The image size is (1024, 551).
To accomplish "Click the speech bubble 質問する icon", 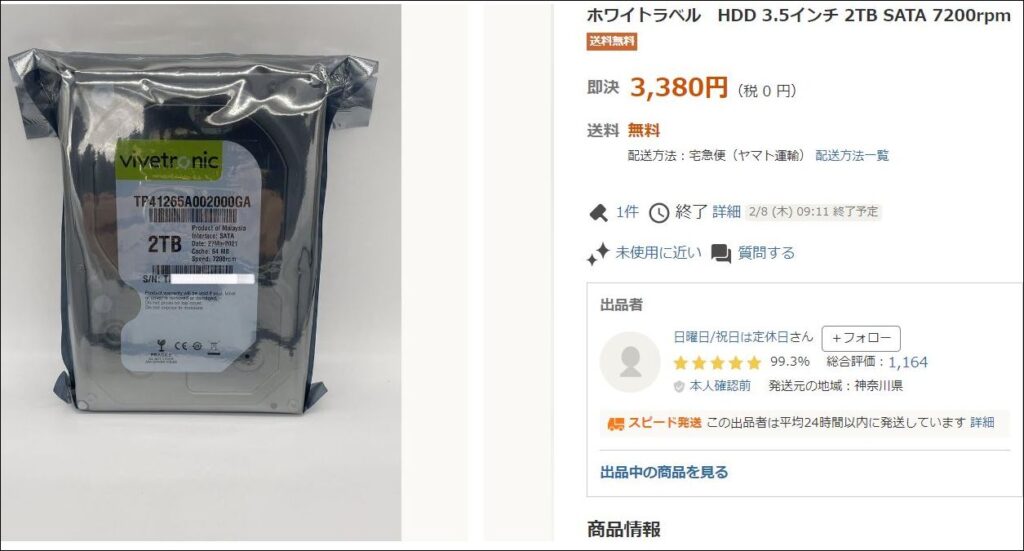I will point(721,254).
